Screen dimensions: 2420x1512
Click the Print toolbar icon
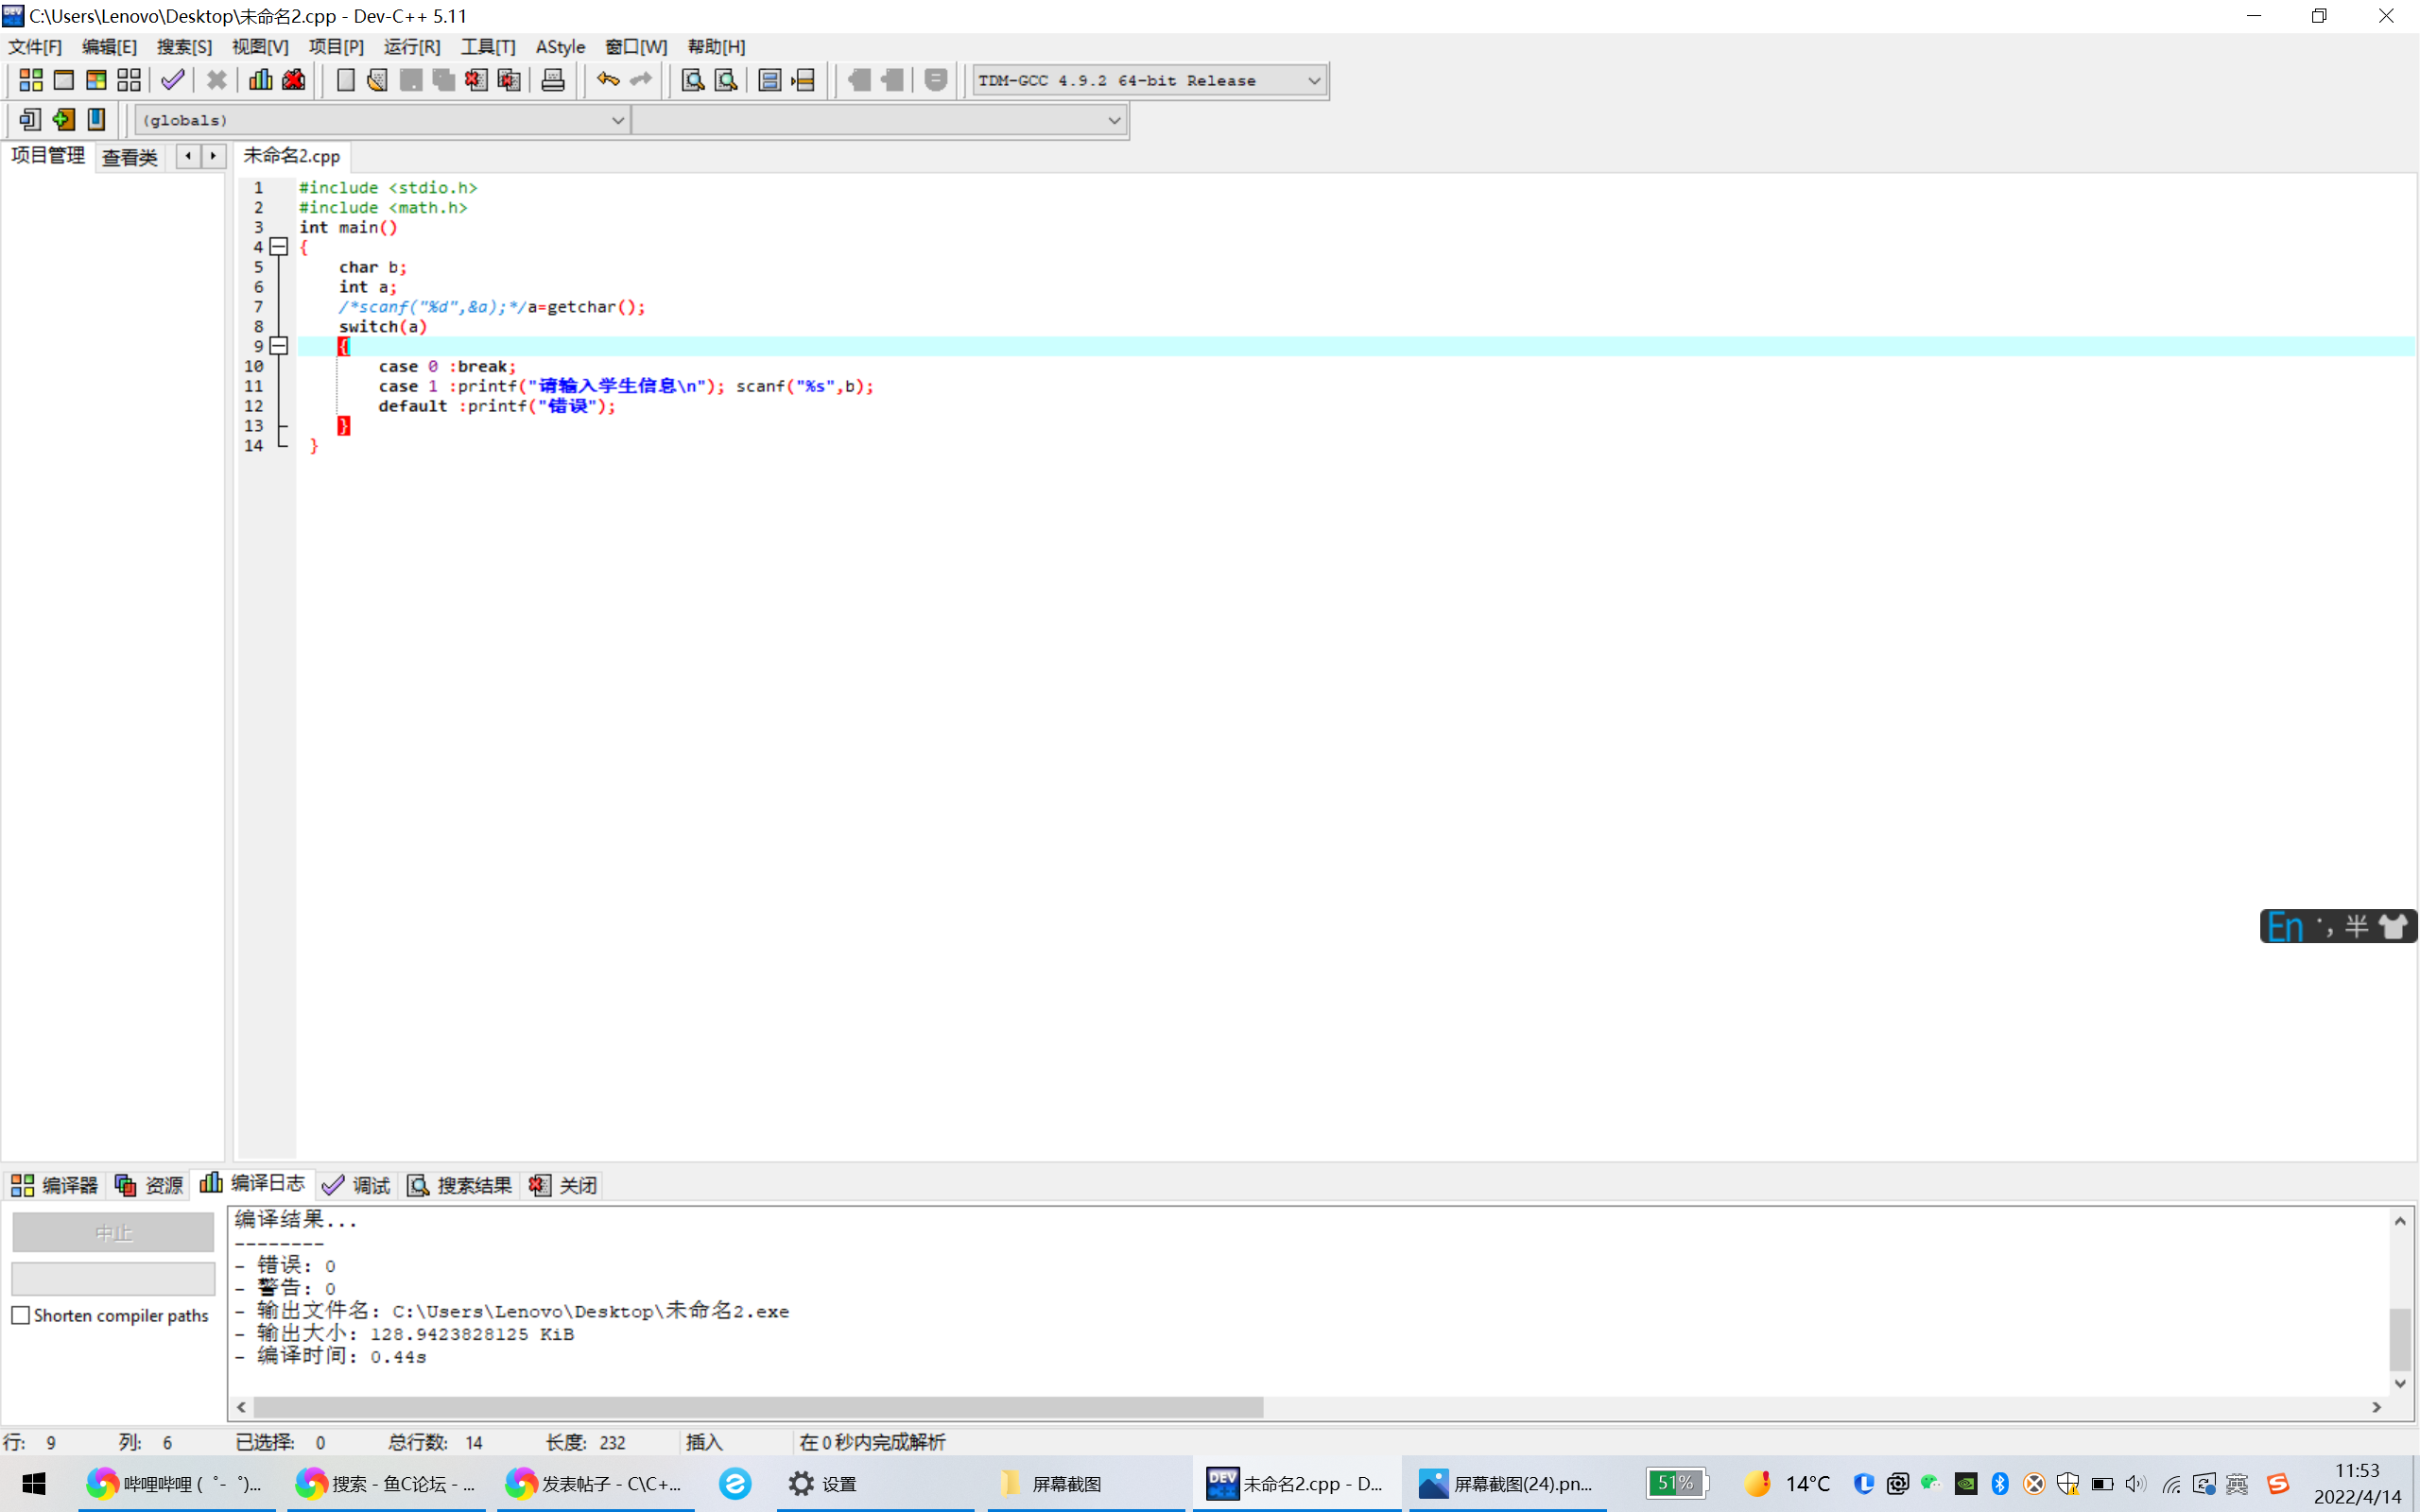(553, 80)
